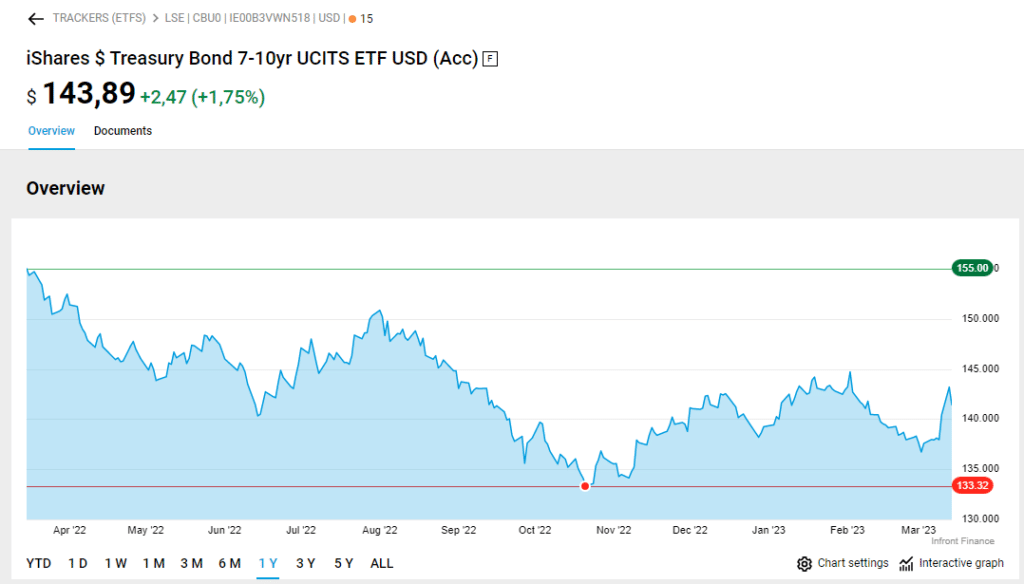The width and height of the screenshot is (1024, 584).
Task: Click the Chart settings text label
Action: click(x=853, y=563)
